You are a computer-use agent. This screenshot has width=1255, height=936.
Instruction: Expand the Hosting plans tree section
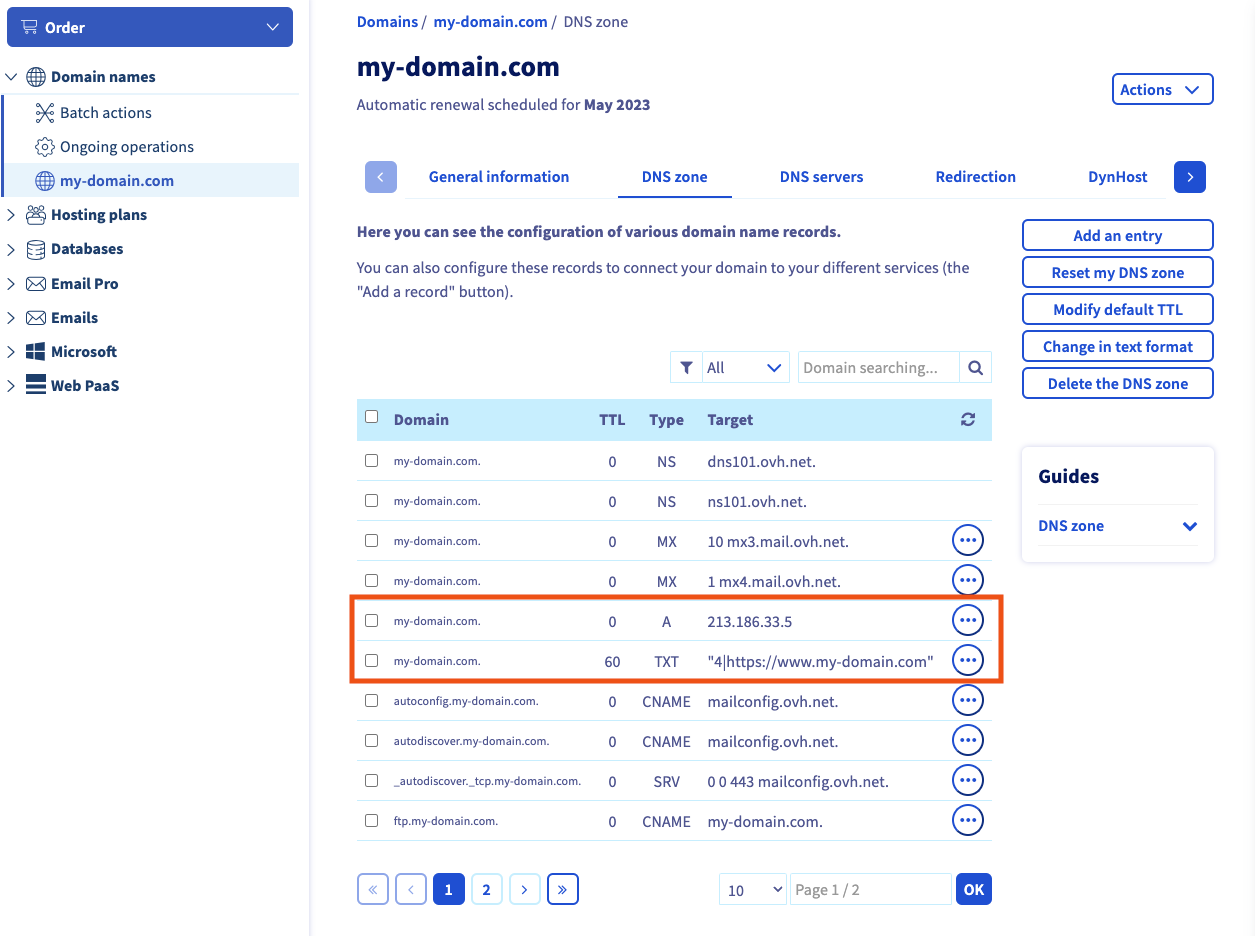pos(12,215)
